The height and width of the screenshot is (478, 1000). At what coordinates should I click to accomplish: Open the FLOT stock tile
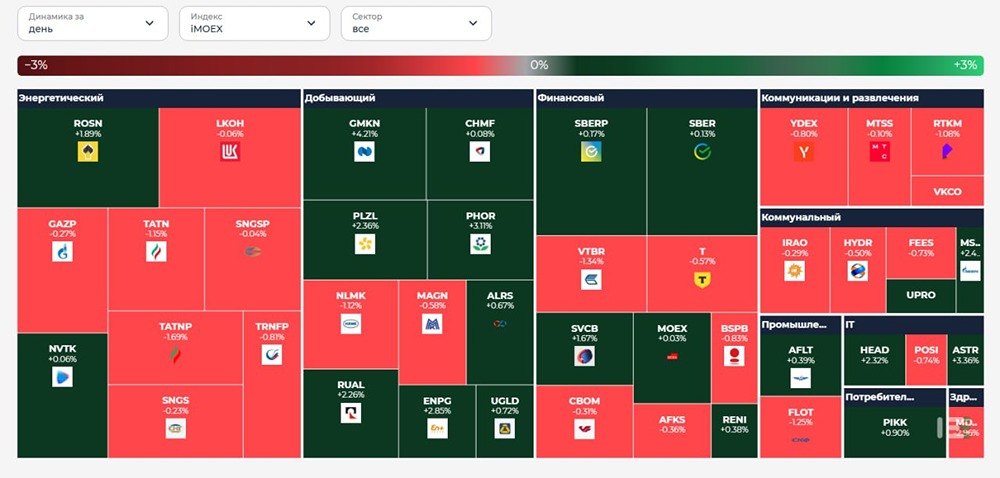tap(800, 427)
